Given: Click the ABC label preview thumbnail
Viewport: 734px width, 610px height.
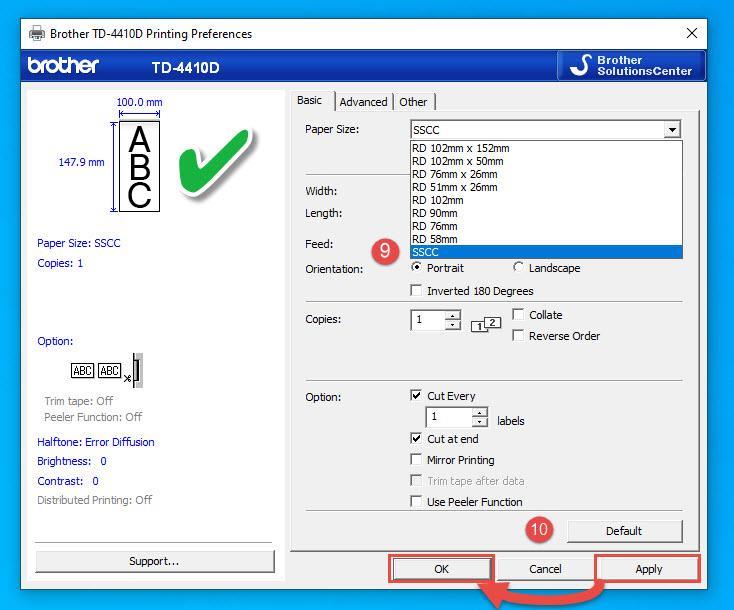Looking at the screenshot, I should click(x=139, y=166).
